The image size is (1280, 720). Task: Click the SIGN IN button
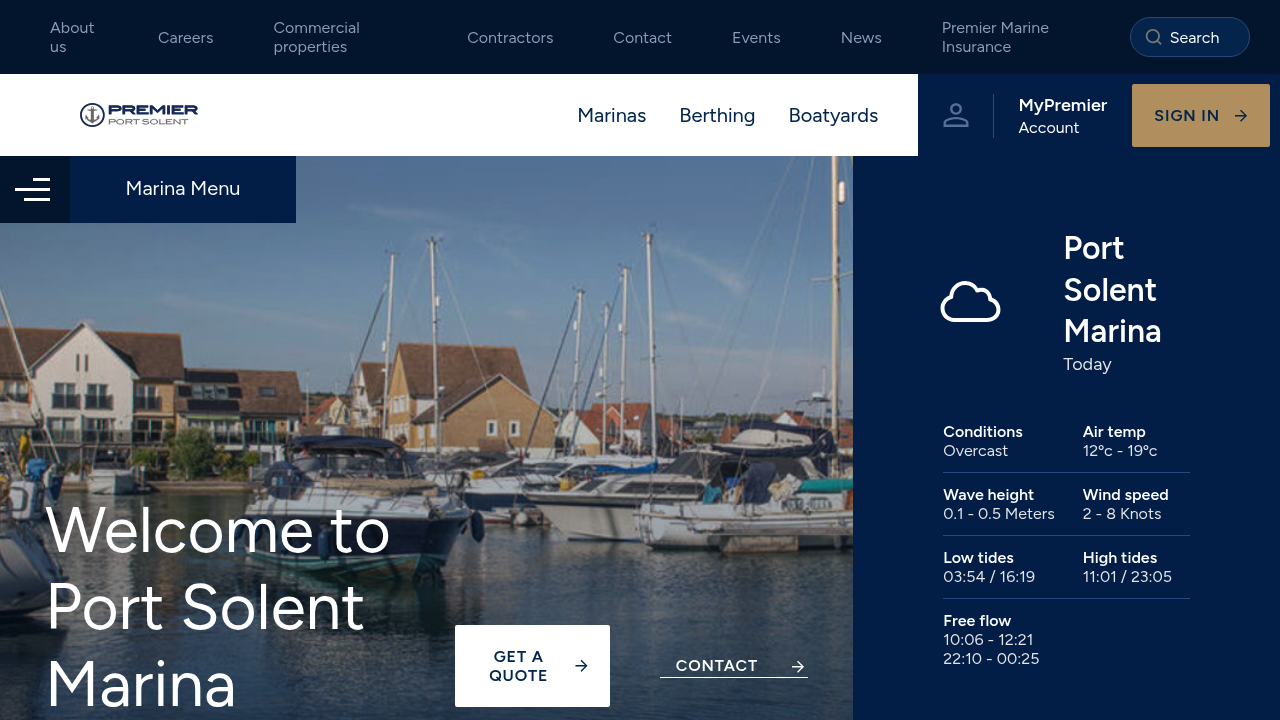1201,116
